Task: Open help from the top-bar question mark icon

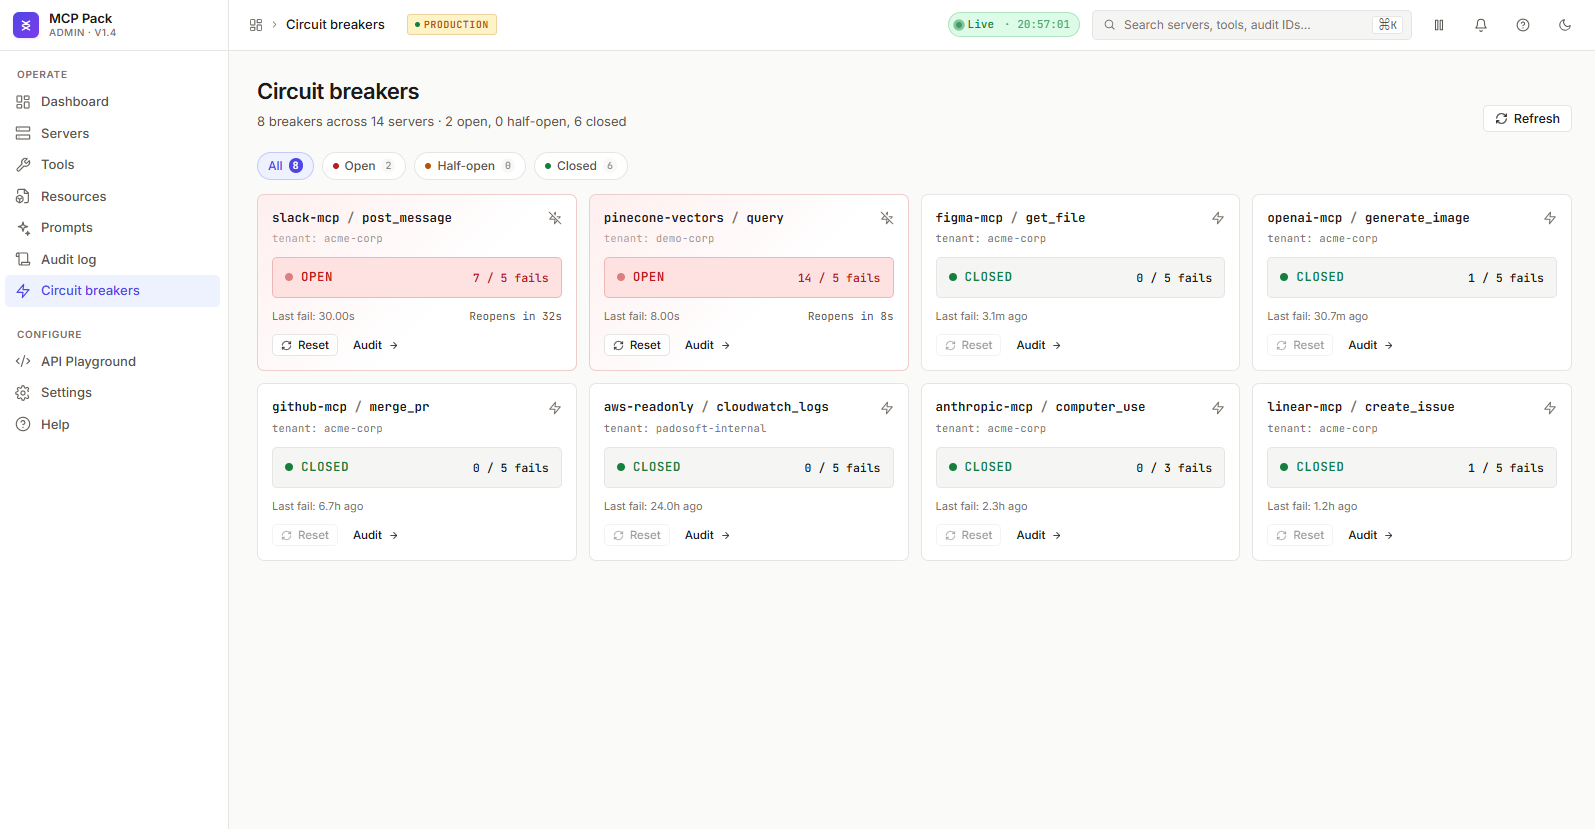Action: 1523,25
